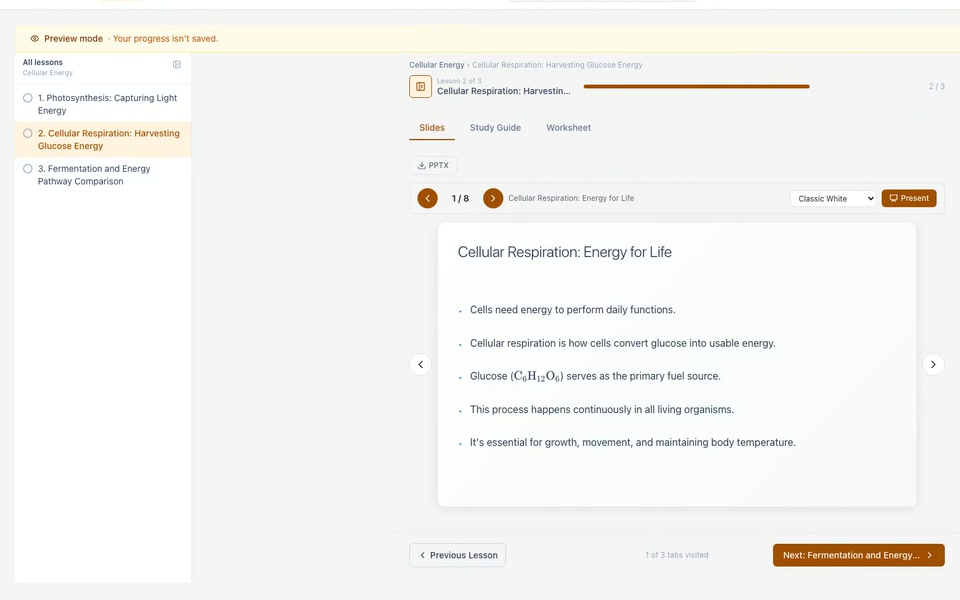The width and height of the screenshot is (960, 600).
Task: Click the All lessons heading
Action: pos(43,62)
